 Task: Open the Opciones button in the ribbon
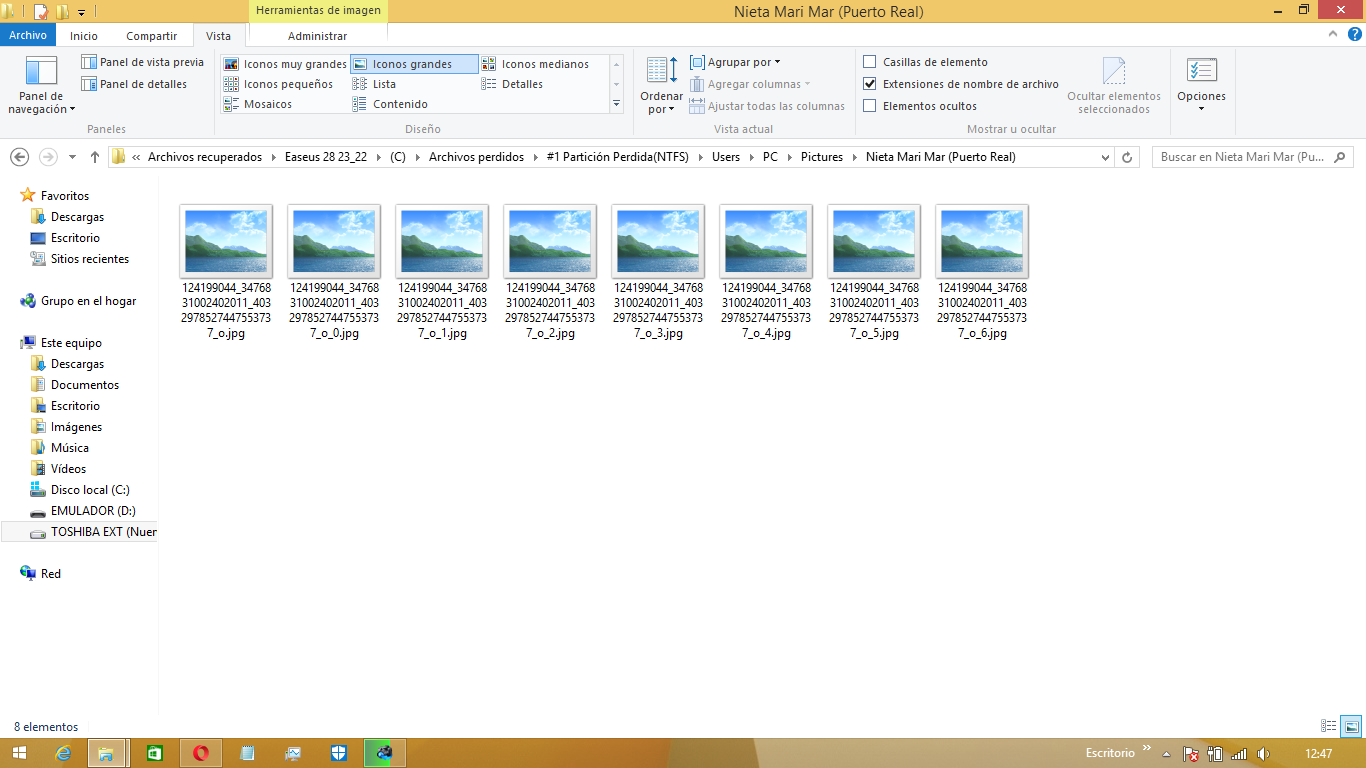pos(1201,86)
